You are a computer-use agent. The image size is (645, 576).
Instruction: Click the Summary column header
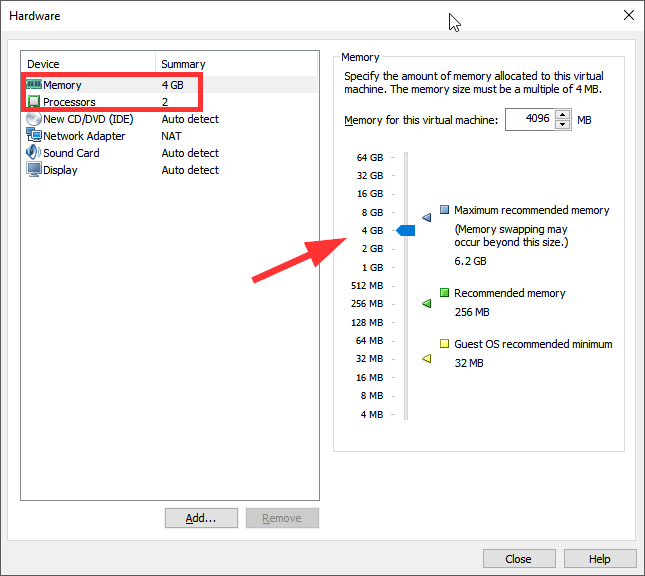tap(237, 64)
